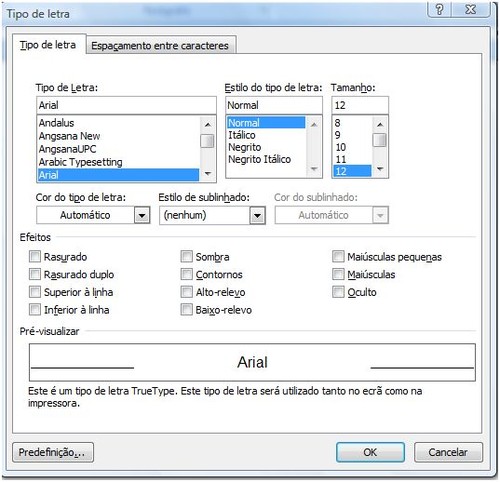Click the style list scroll-down arrow
500x482 pixels.
click(314, 169)
